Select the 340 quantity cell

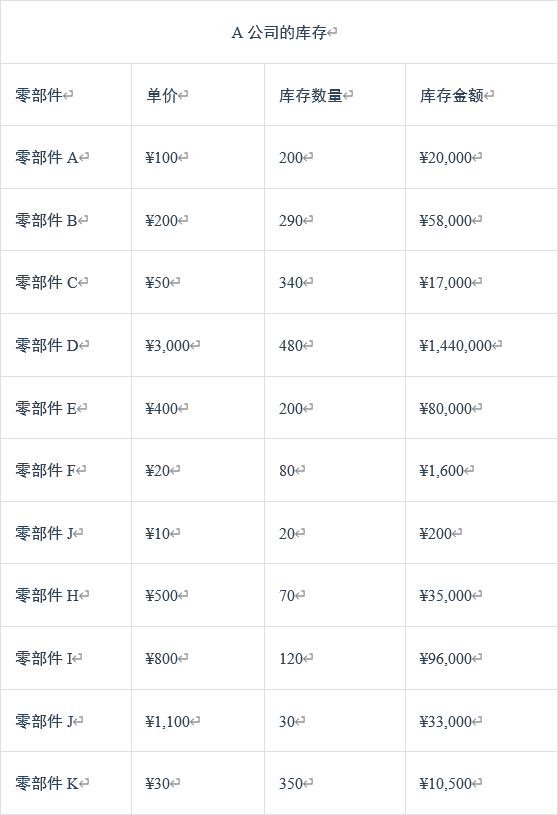coord(335,282)
